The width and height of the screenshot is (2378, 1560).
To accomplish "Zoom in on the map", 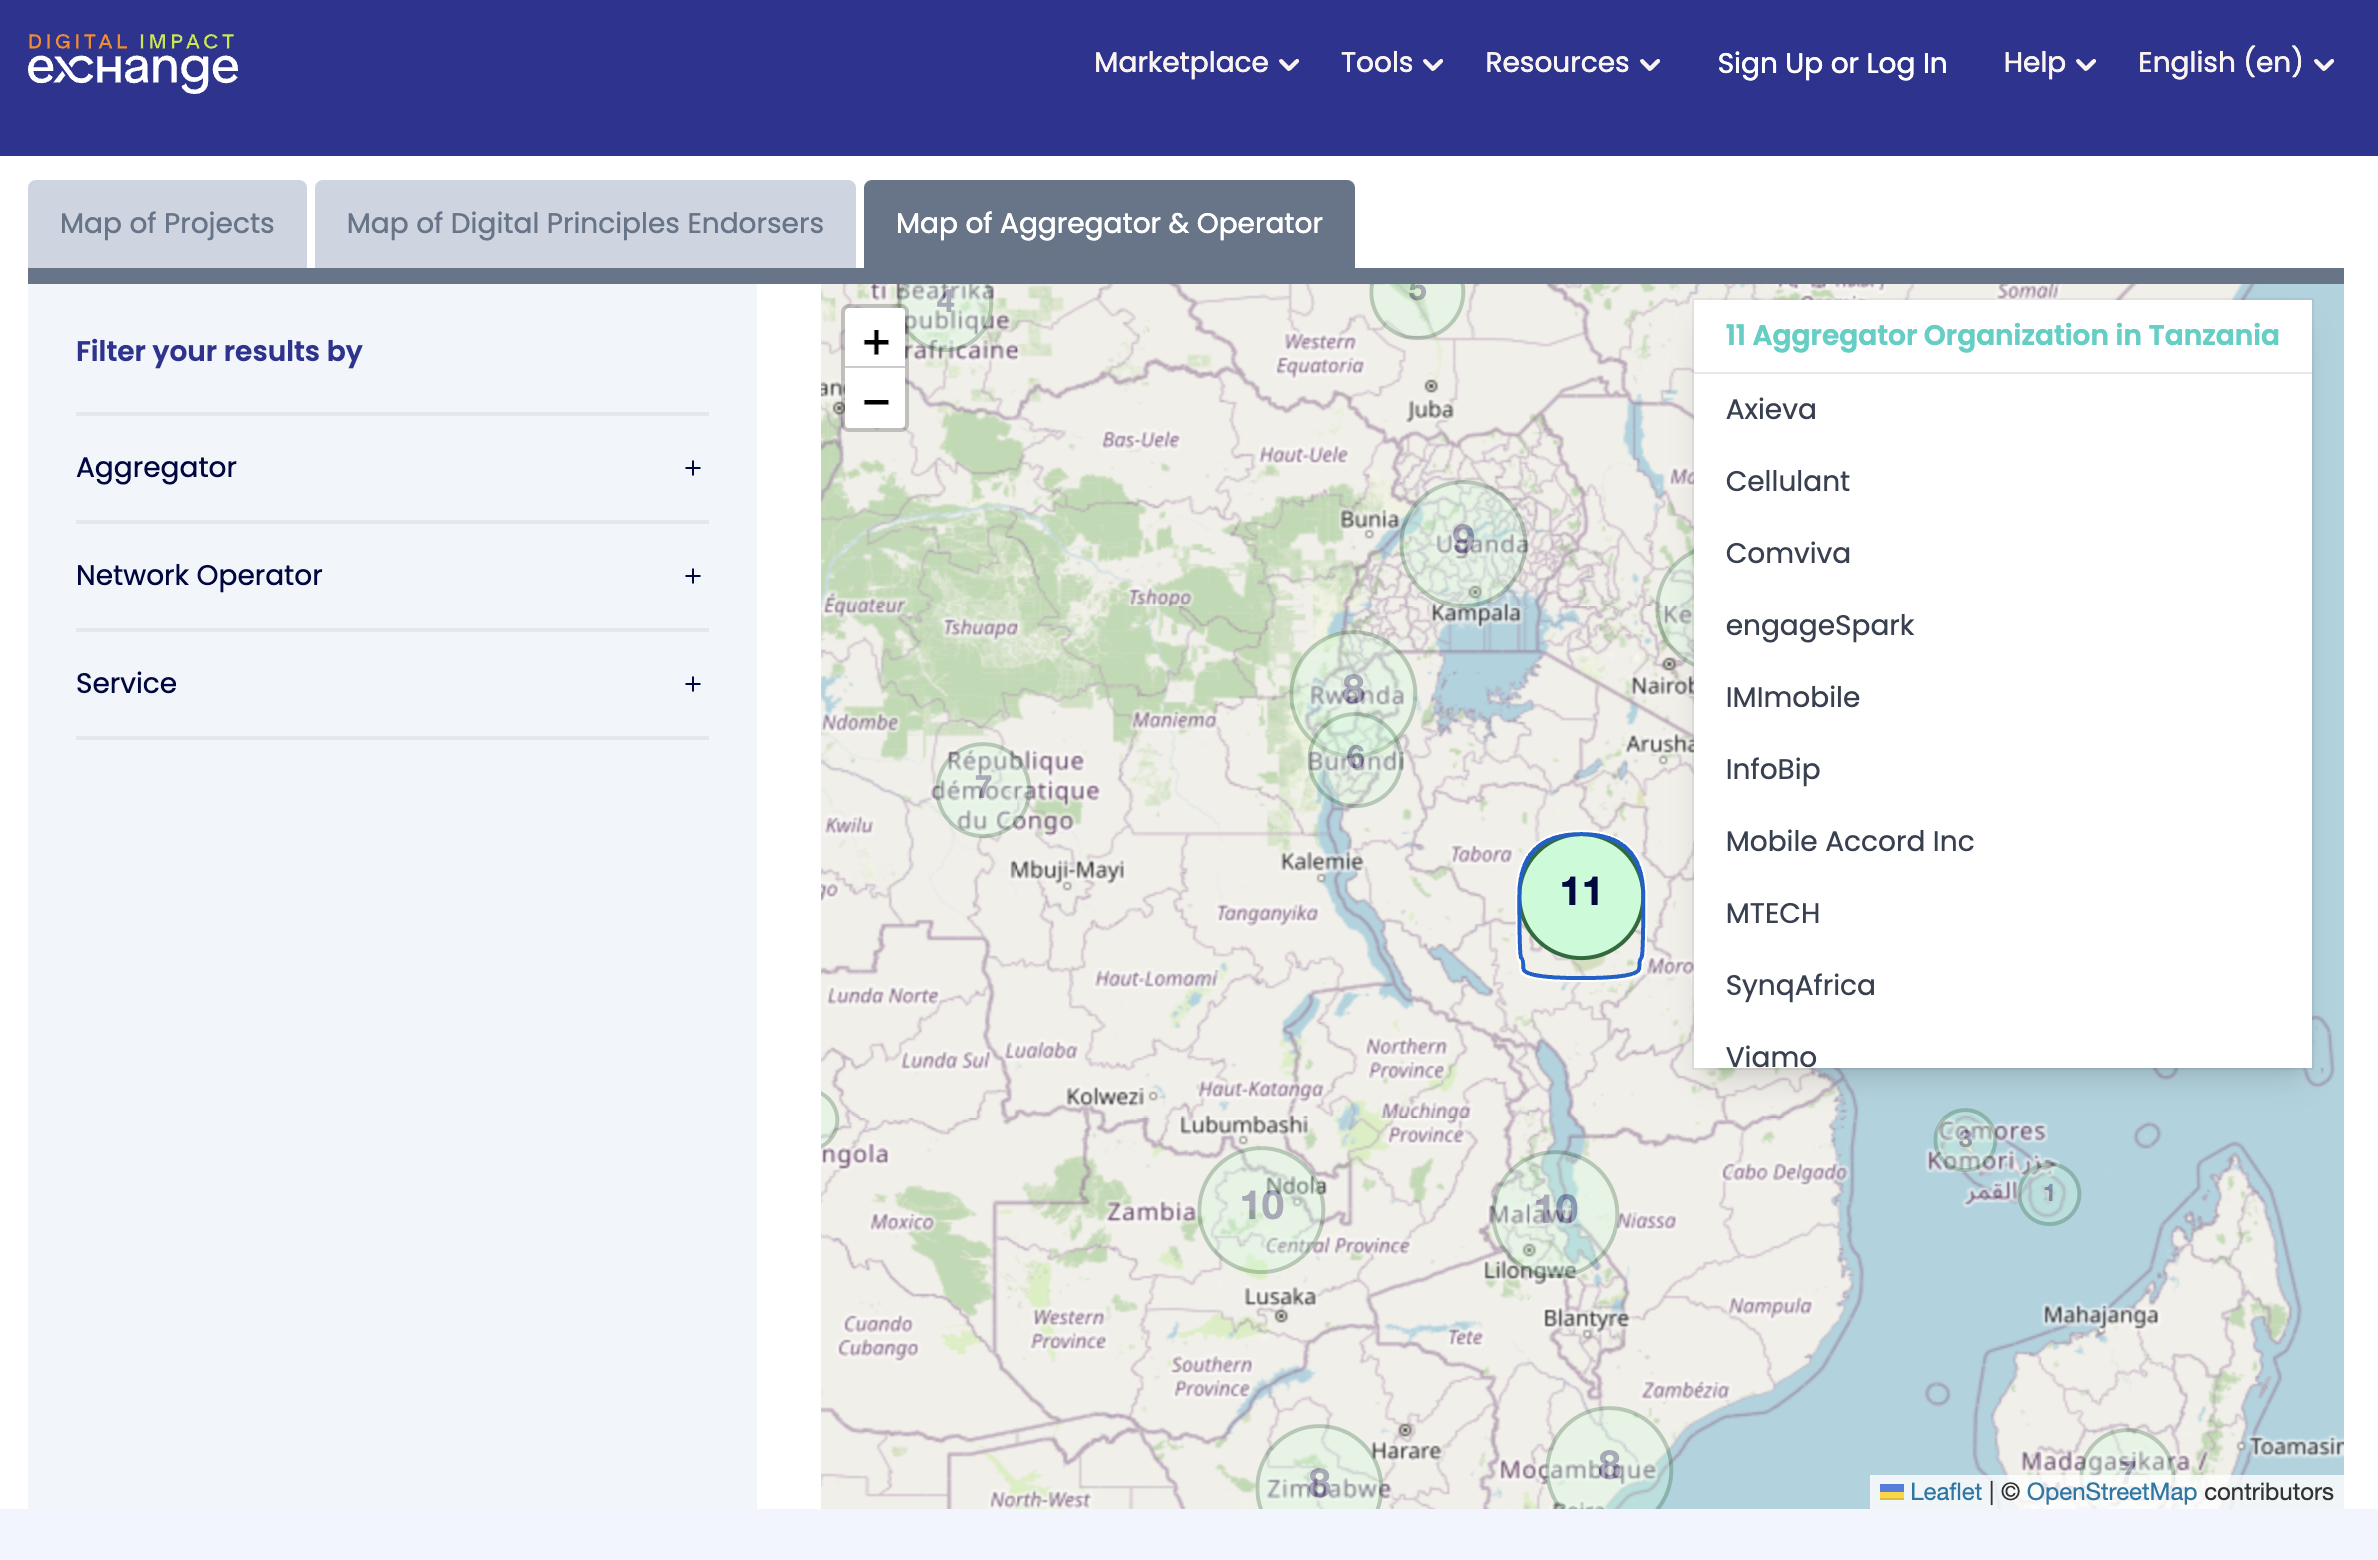I will pyautogui.click(x=875, y=342).
